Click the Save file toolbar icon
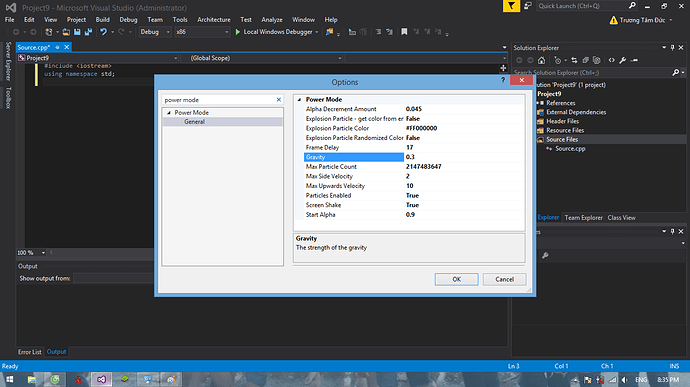The height and width of the screenshot is (387, 690). [x=77, y=32]
